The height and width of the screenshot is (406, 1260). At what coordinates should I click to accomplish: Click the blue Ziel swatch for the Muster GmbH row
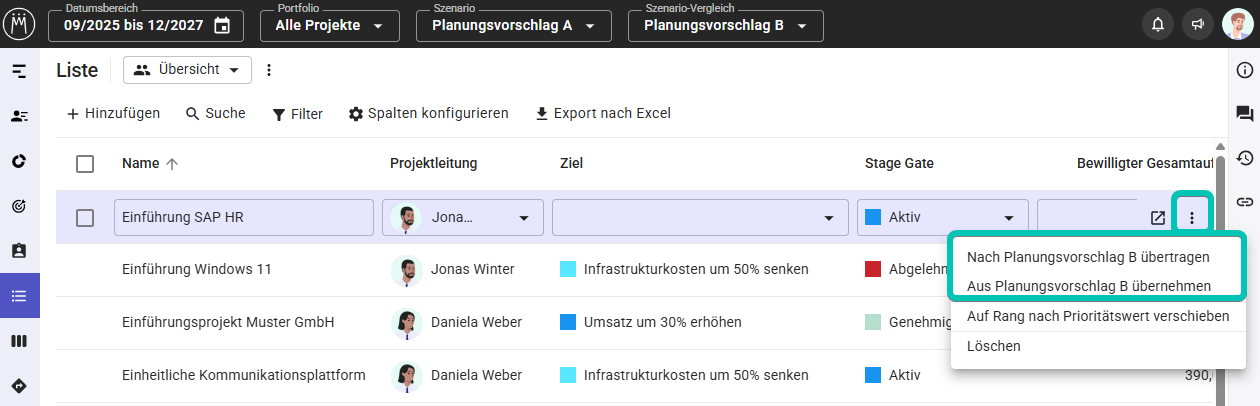568,322
